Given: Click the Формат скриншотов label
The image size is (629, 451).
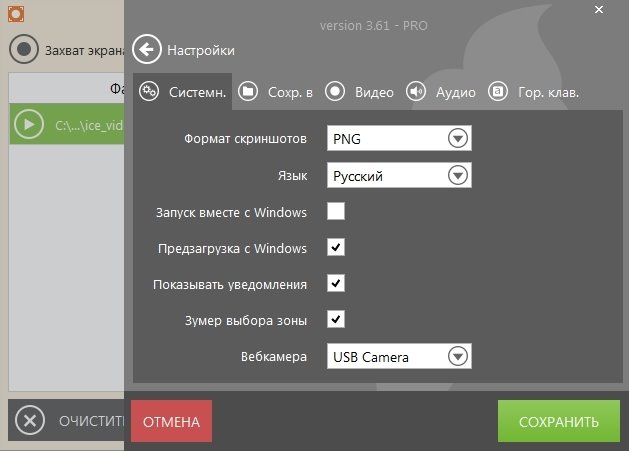Looking at the screenshot, I should (246, 139).
